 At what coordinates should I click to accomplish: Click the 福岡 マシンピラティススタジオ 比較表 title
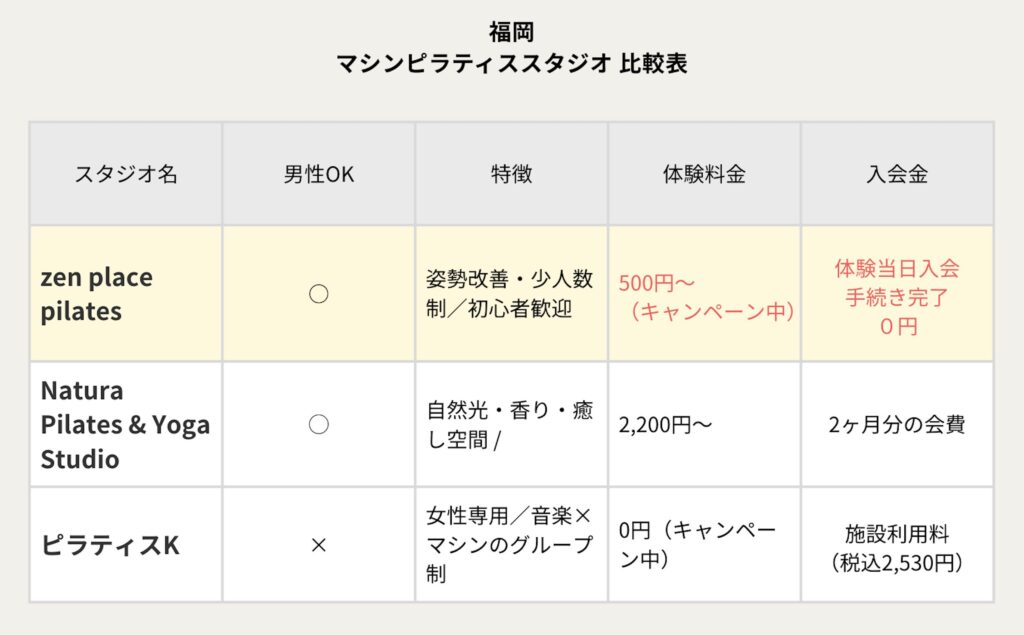click(x=512, y=48)
